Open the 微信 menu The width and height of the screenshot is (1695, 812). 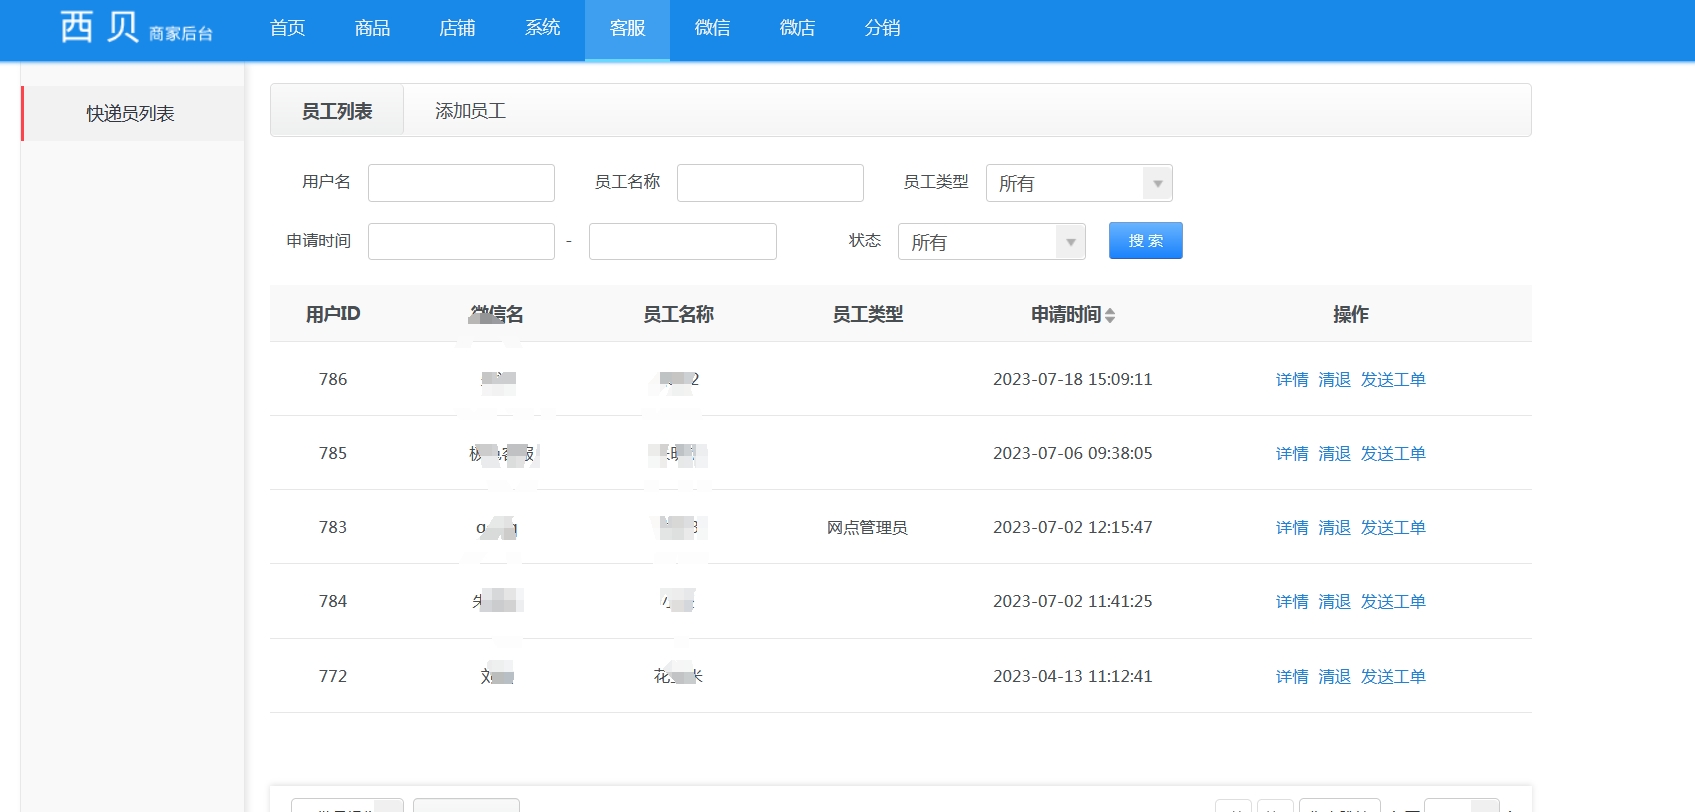pos(713,28)
